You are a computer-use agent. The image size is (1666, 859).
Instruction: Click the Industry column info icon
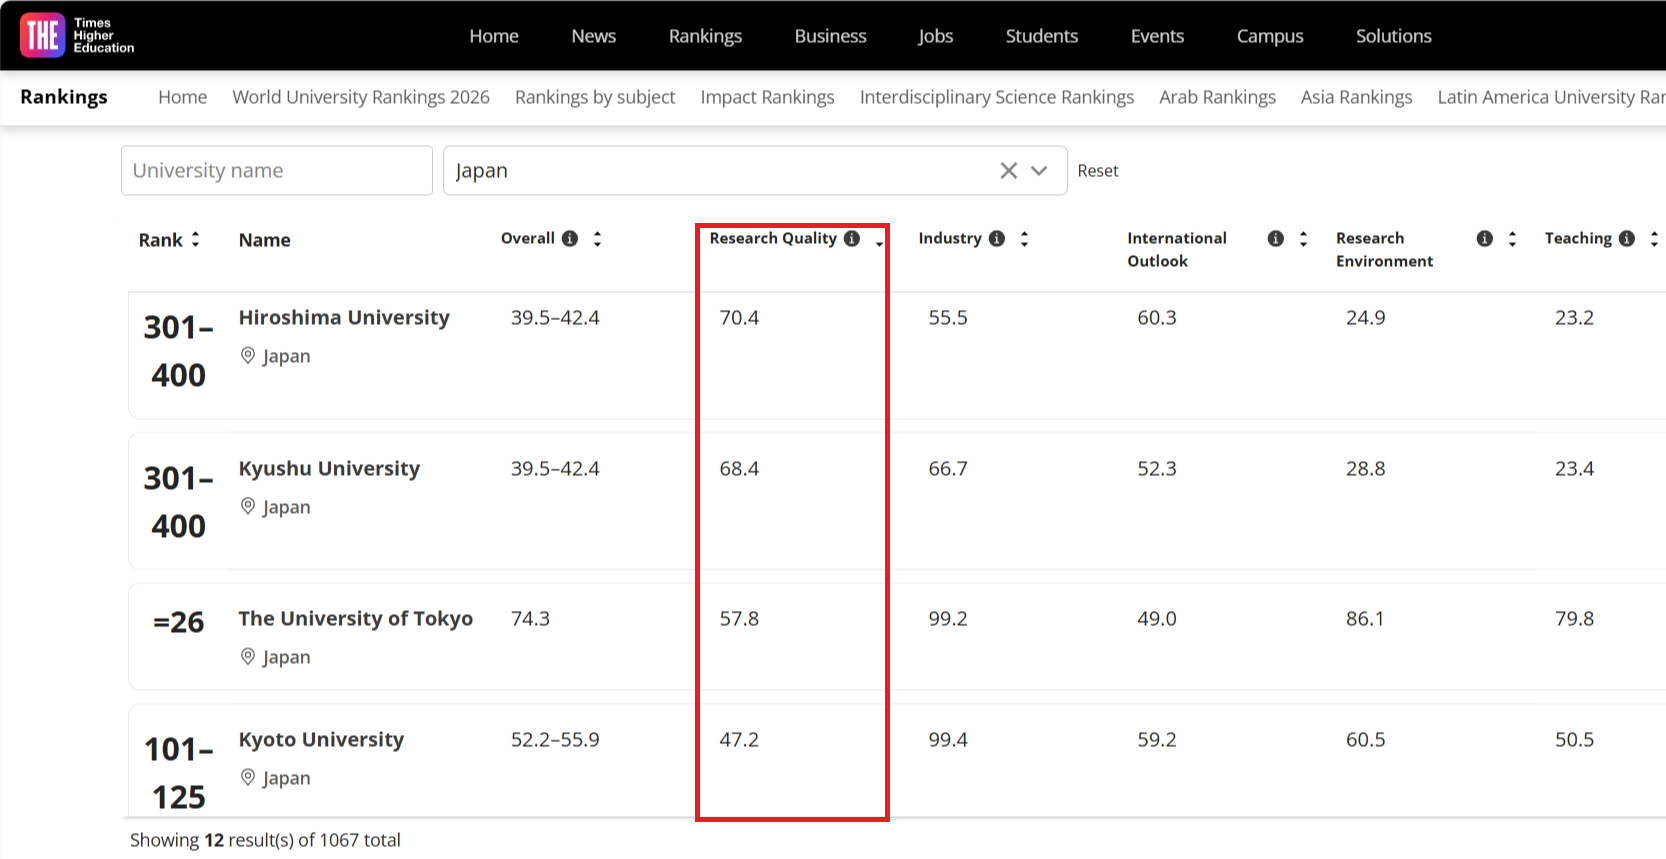coord(997,238)
